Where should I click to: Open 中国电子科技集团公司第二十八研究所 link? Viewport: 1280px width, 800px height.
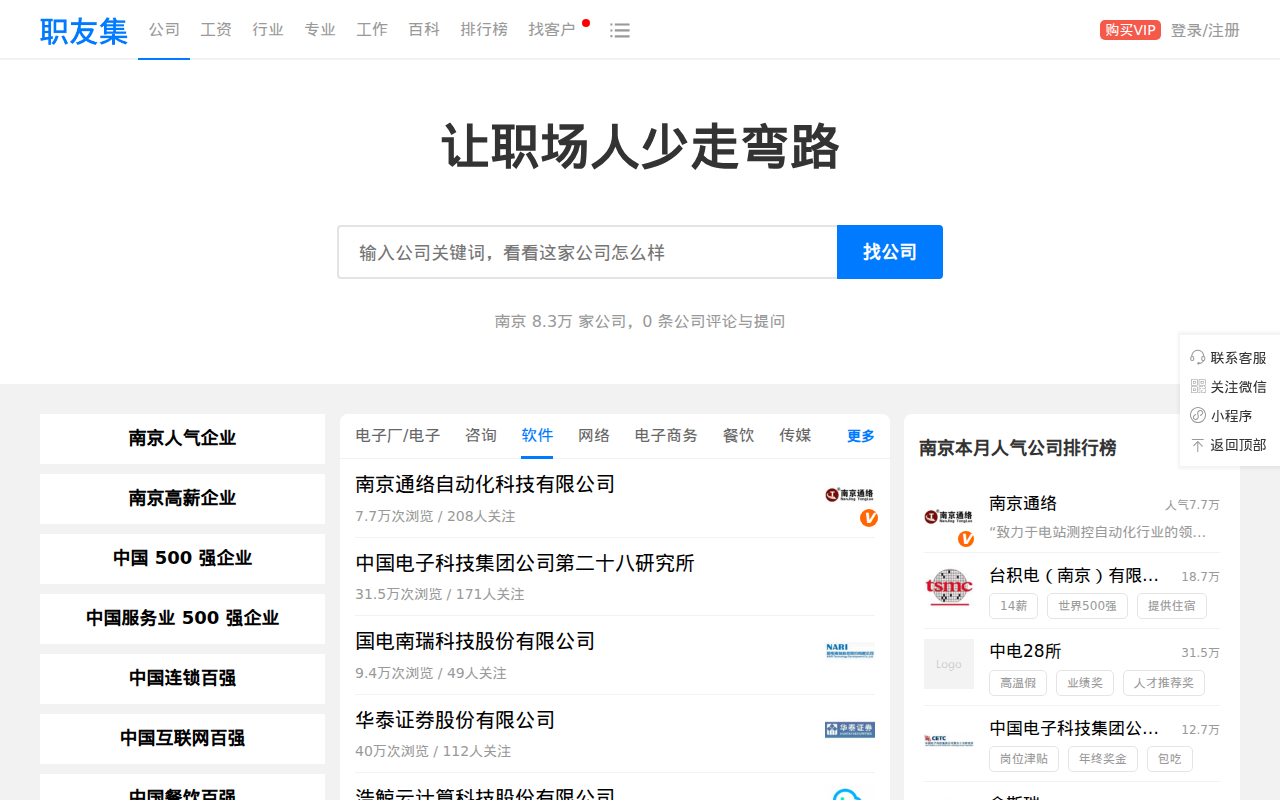pyautogui.click(x=525, y=563)
